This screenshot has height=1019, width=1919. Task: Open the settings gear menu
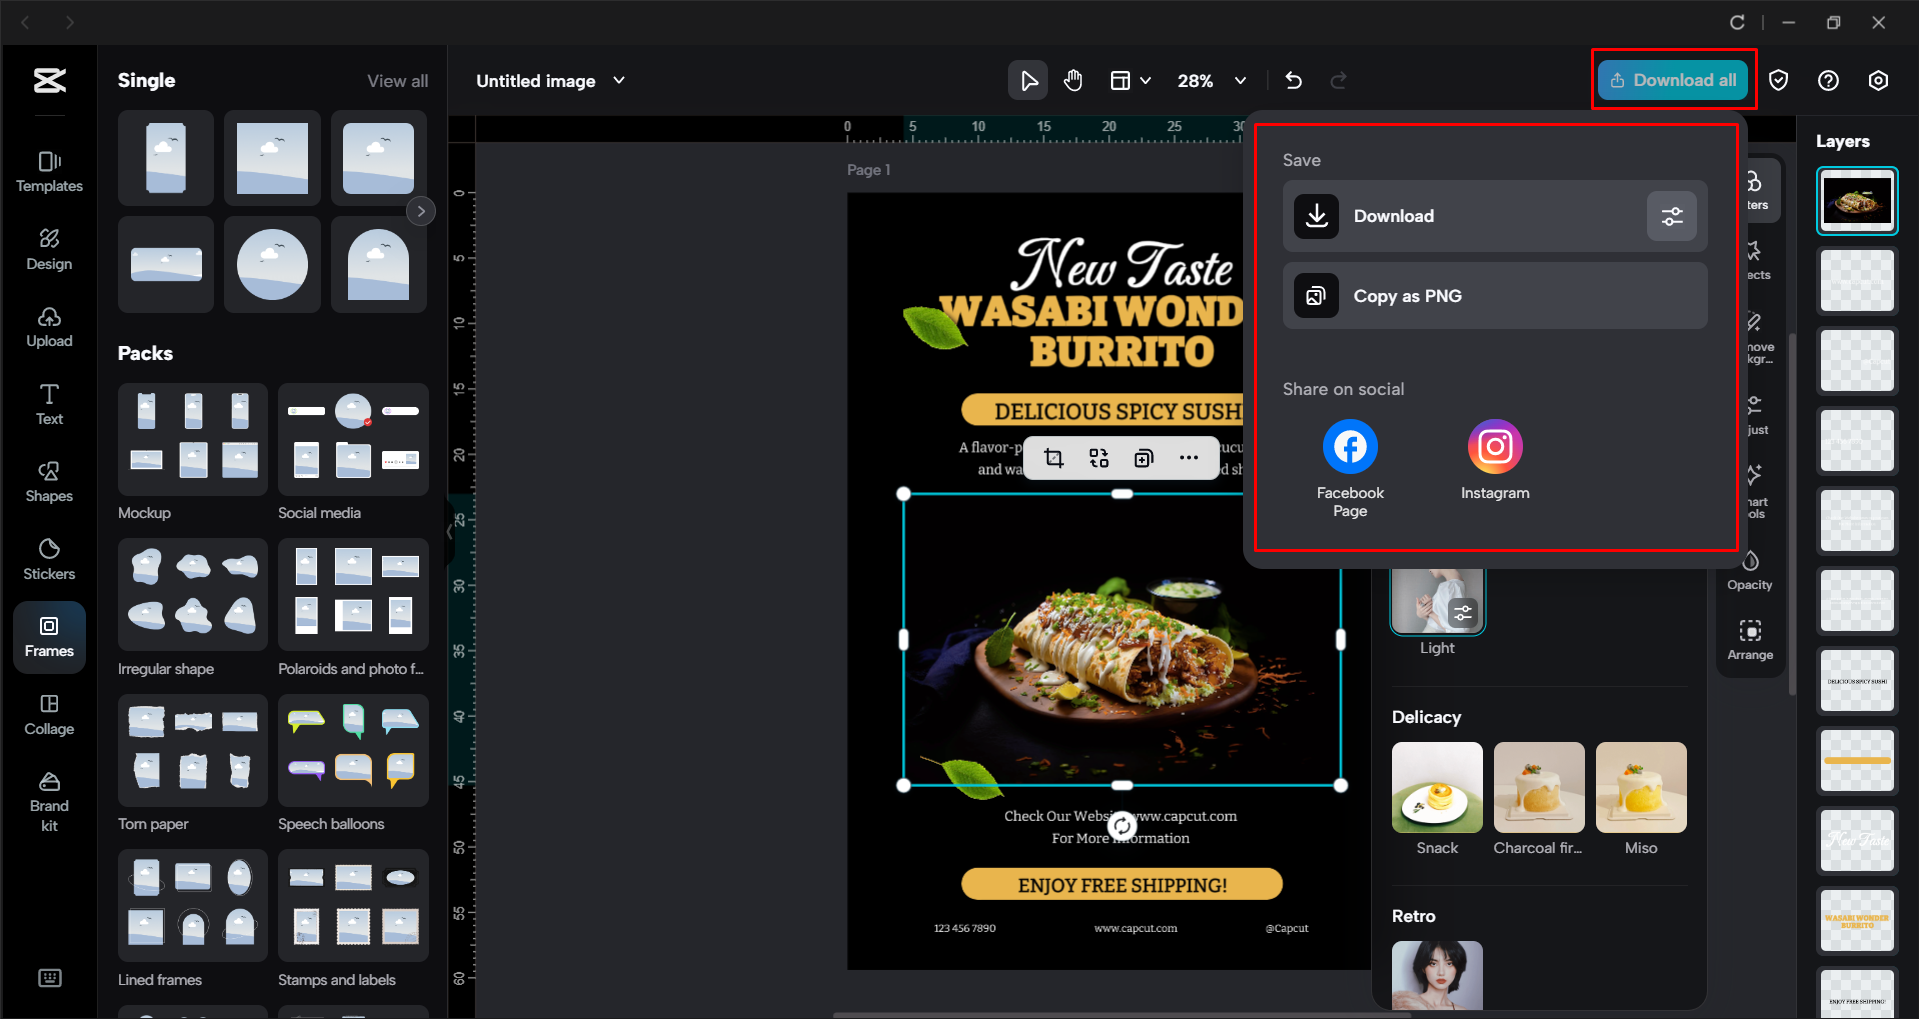1879,80
